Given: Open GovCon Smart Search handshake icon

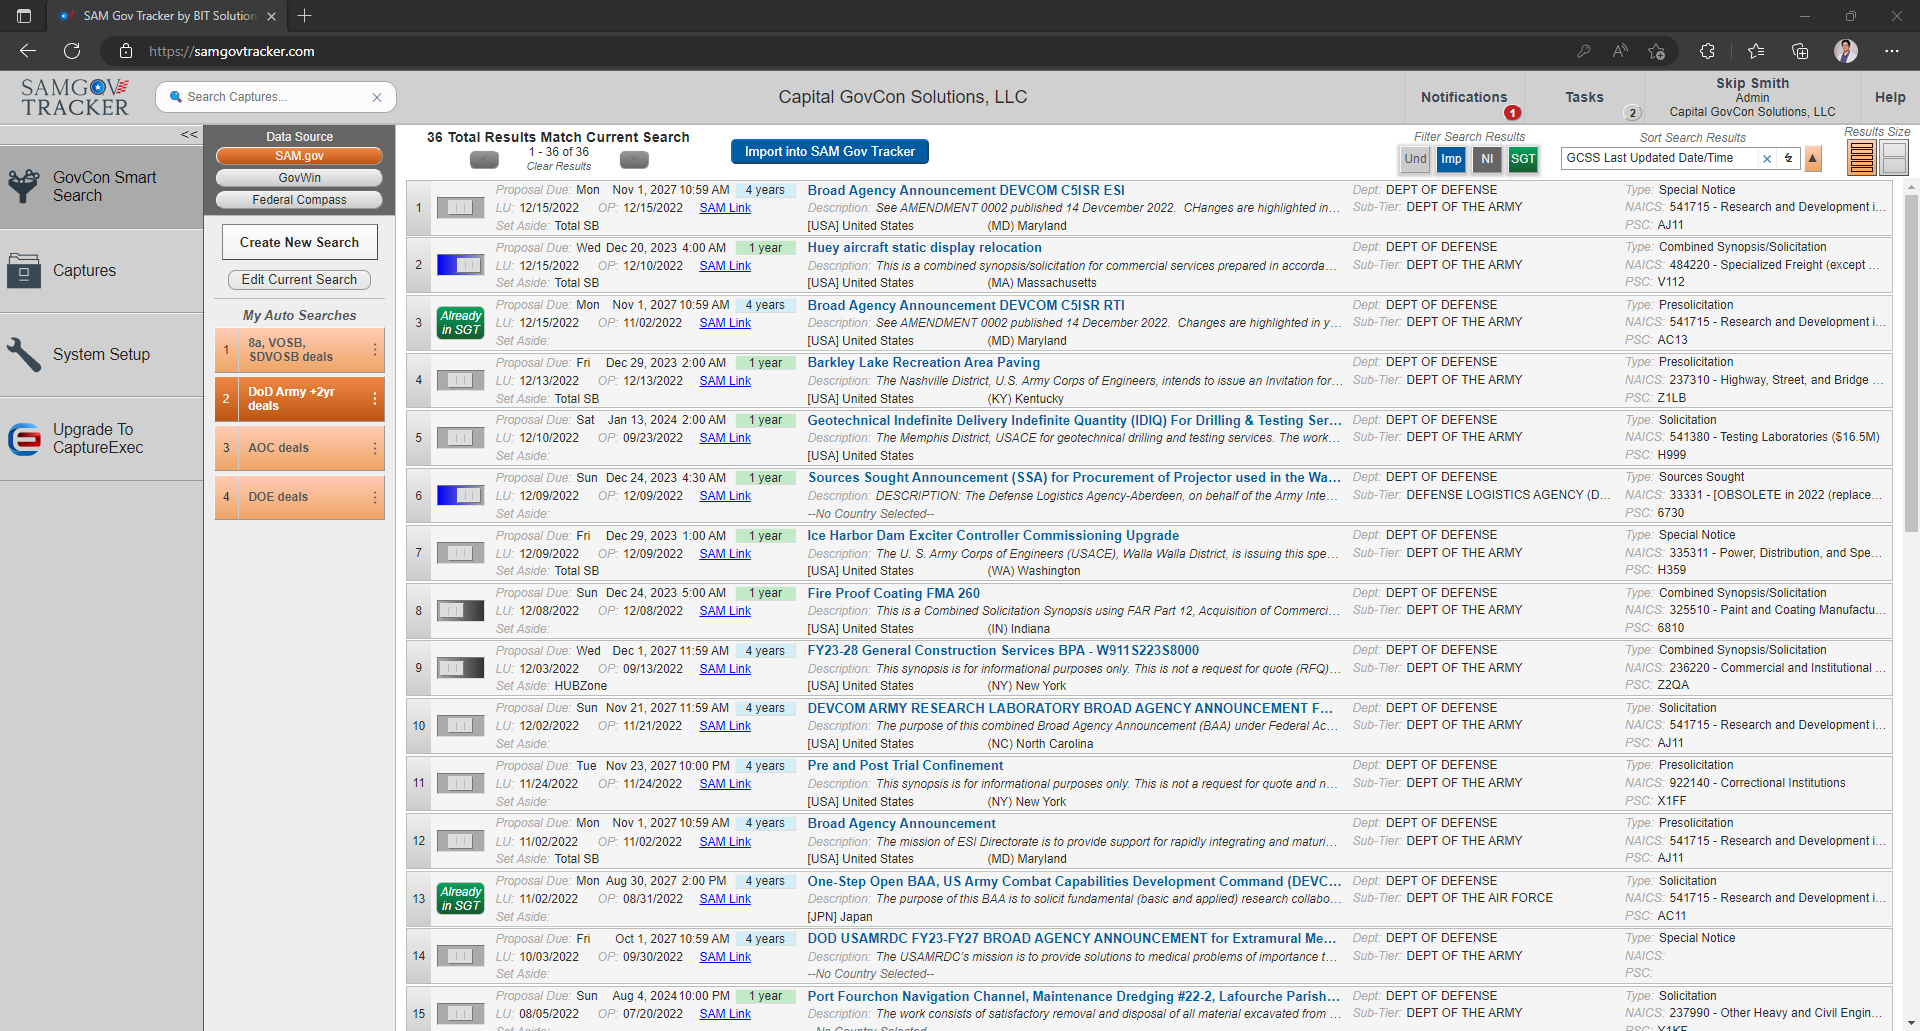Looking at the screenshot, I should pyautogui.click(x=24, y=186).
